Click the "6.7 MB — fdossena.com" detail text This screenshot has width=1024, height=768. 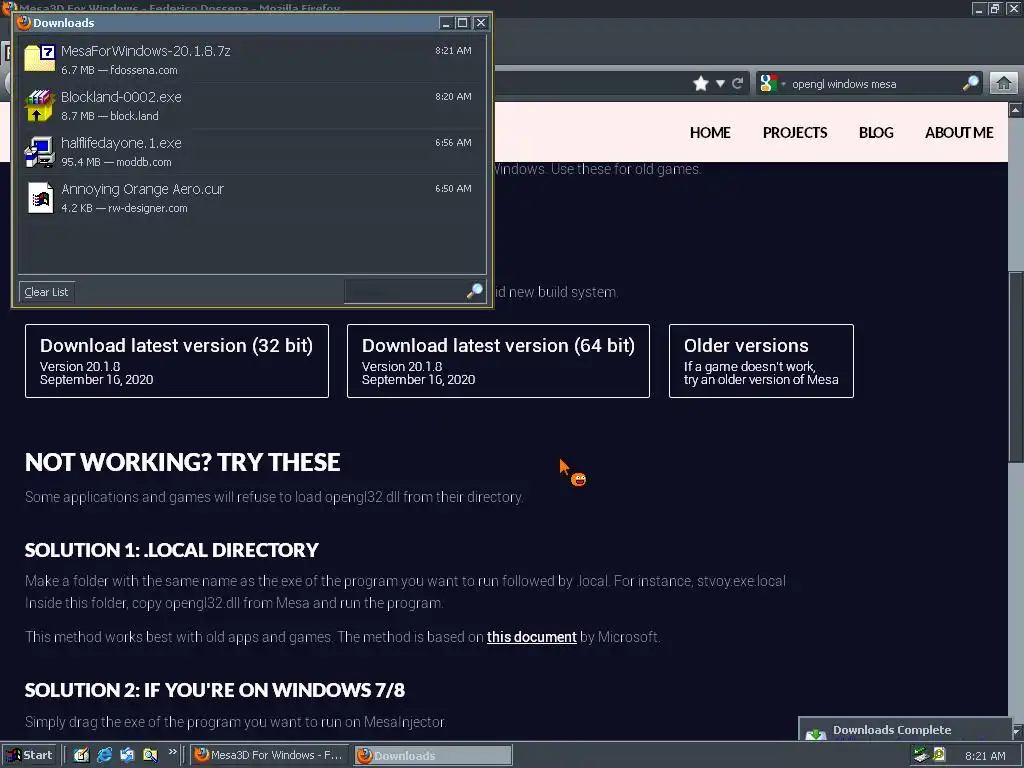click(120, 70)
